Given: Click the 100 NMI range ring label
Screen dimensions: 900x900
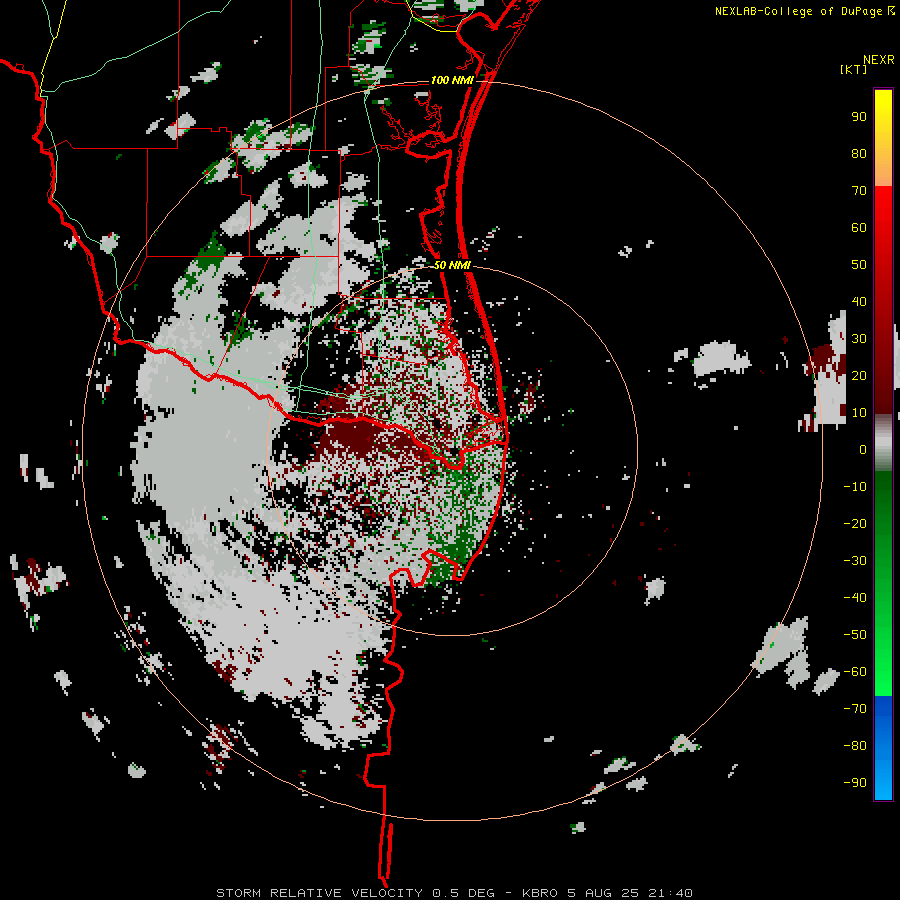Looking at the screenshot, I should point(452,80).
